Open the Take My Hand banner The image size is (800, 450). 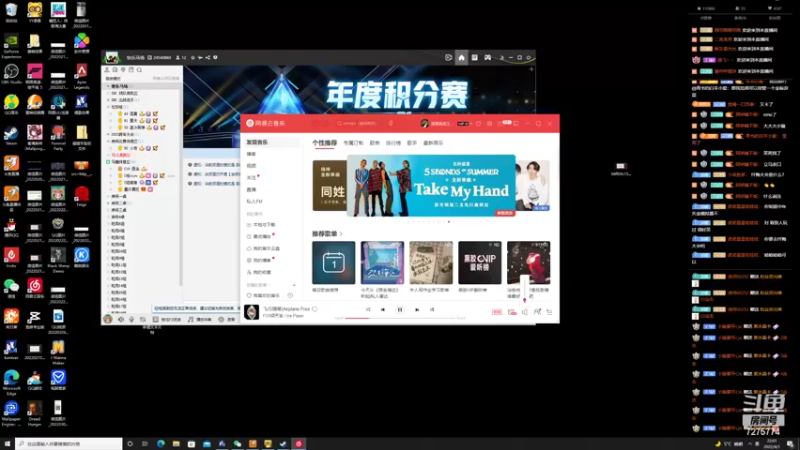(x=431, y=186)
